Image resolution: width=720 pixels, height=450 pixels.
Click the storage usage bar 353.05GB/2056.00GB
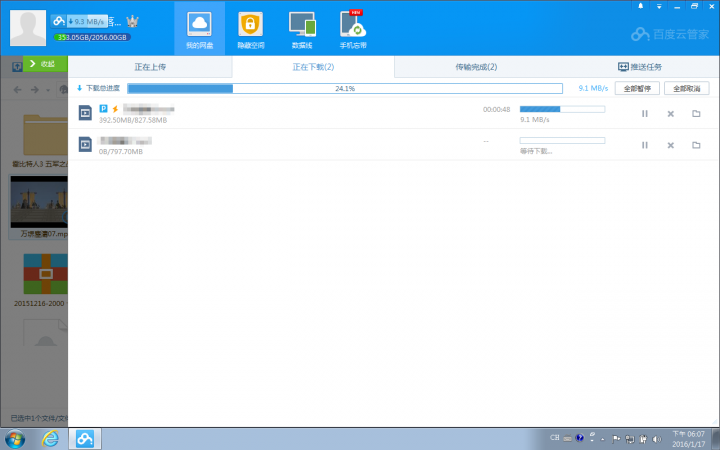[92, 37]
